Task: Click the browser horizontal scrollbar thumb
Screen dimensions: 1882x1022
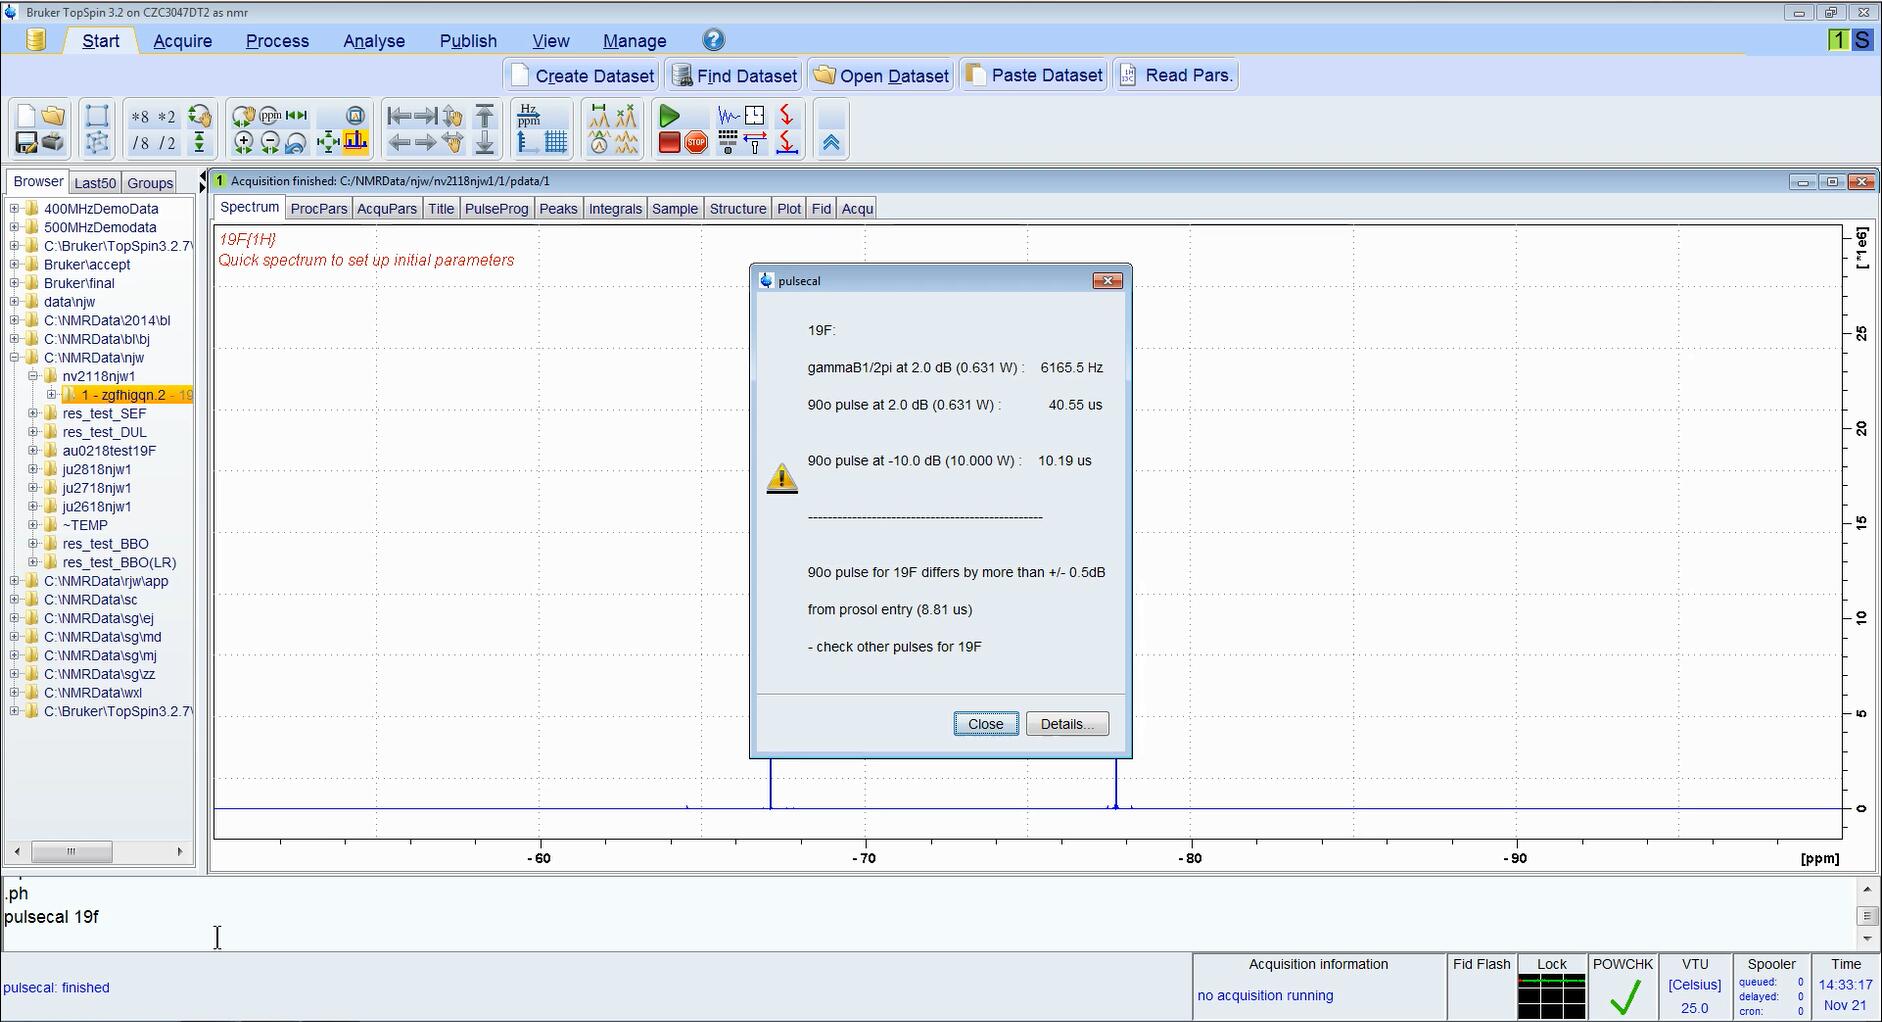Action: pyautogui.click(x=71, y=851)
